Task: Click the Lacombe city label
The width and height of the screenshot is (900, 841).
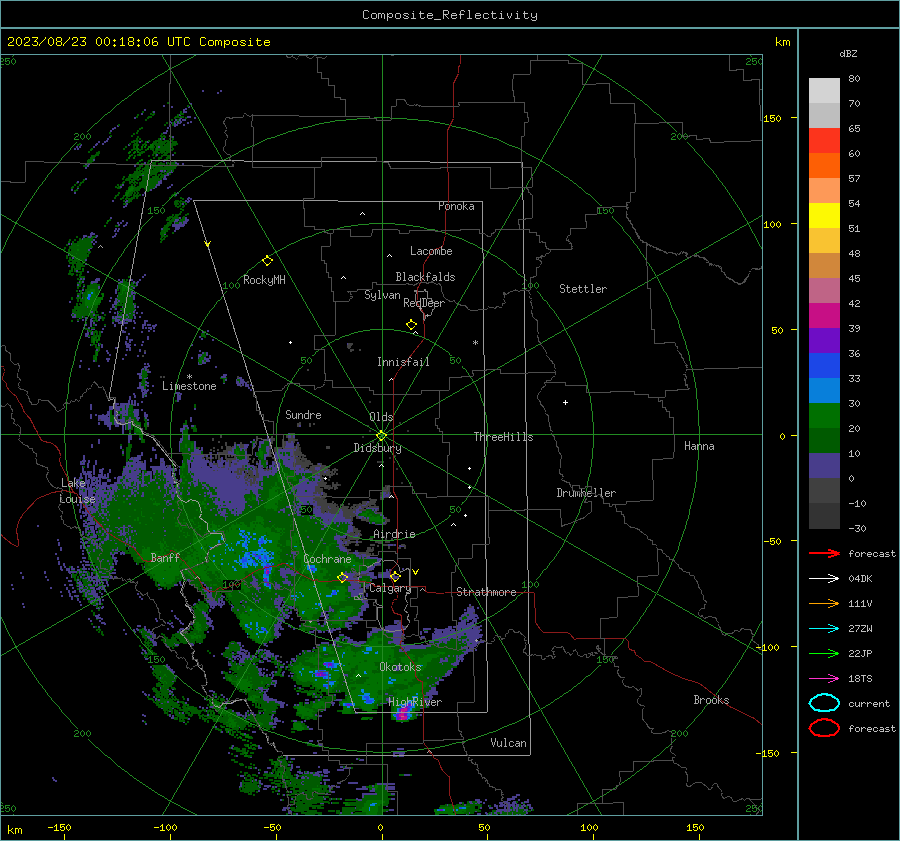Action: pyautogui.click(x=431, y=251)
